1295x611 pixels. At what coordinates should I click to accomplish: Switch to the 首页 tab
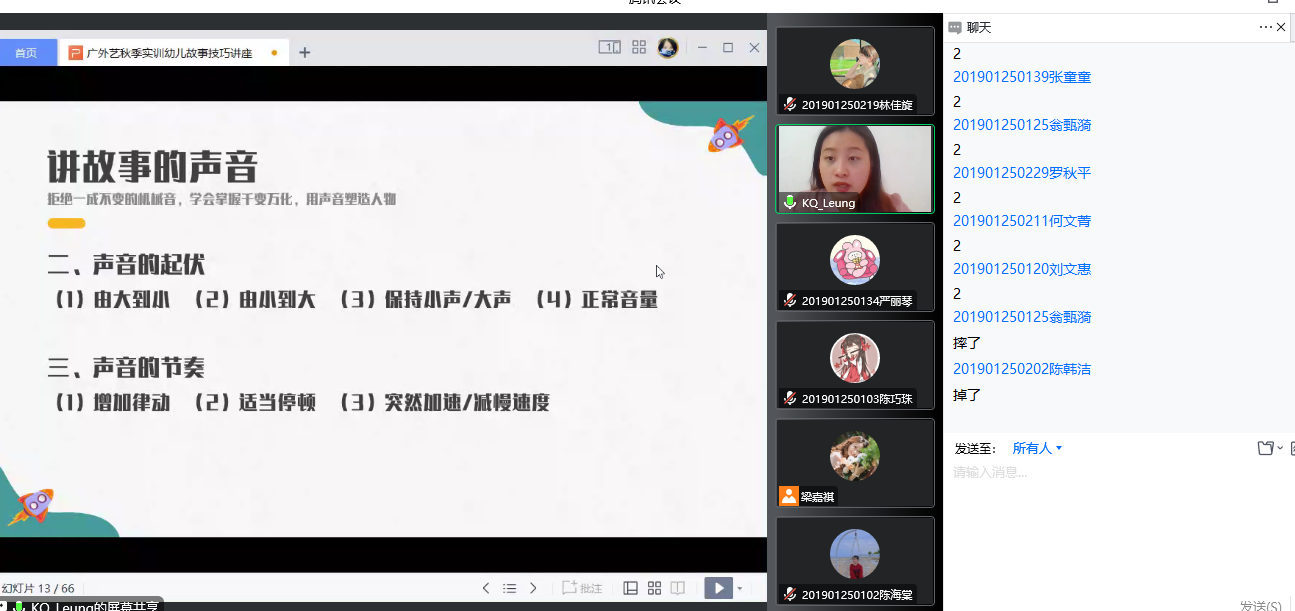28,50
